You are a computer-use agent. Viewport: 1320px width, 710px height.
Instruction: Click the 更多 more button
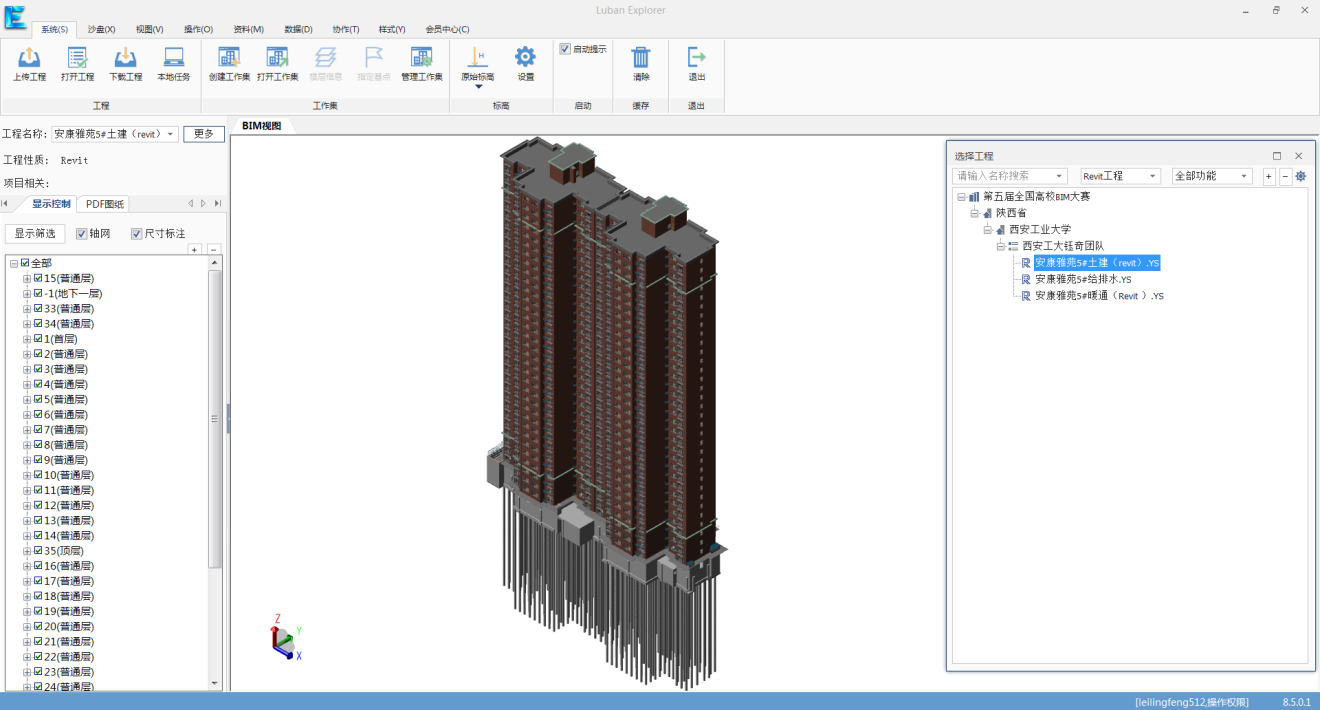click(204, 134)
